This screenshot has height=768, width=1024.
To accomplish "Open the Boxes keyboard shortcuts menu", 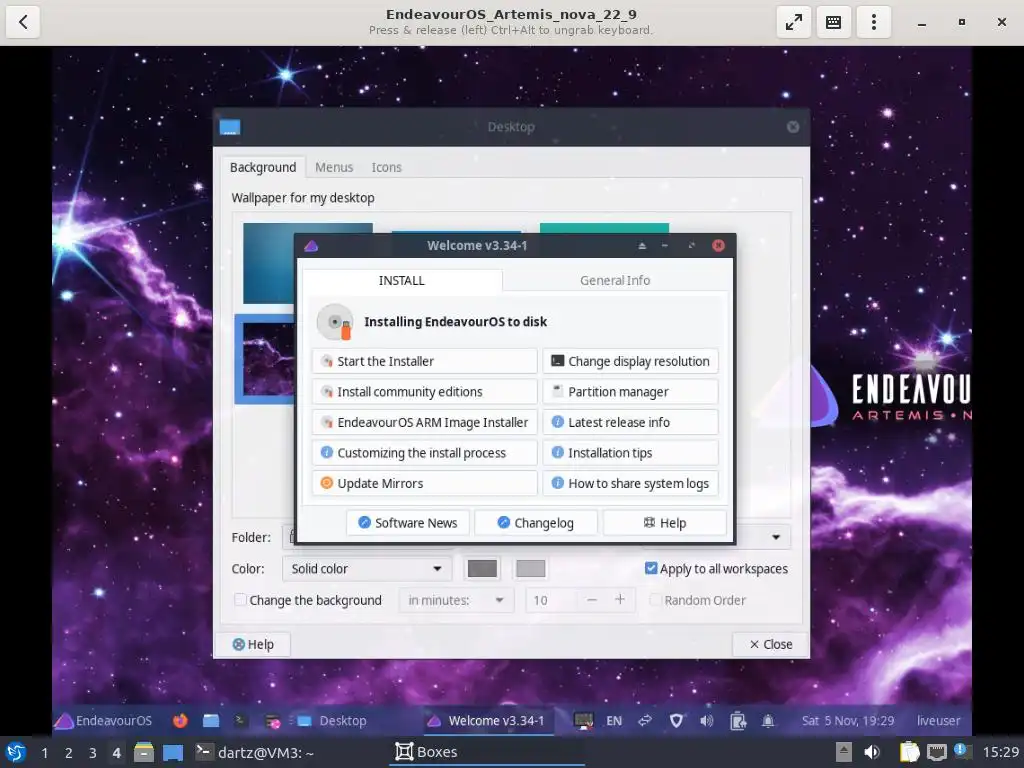I will coord(833,22).
